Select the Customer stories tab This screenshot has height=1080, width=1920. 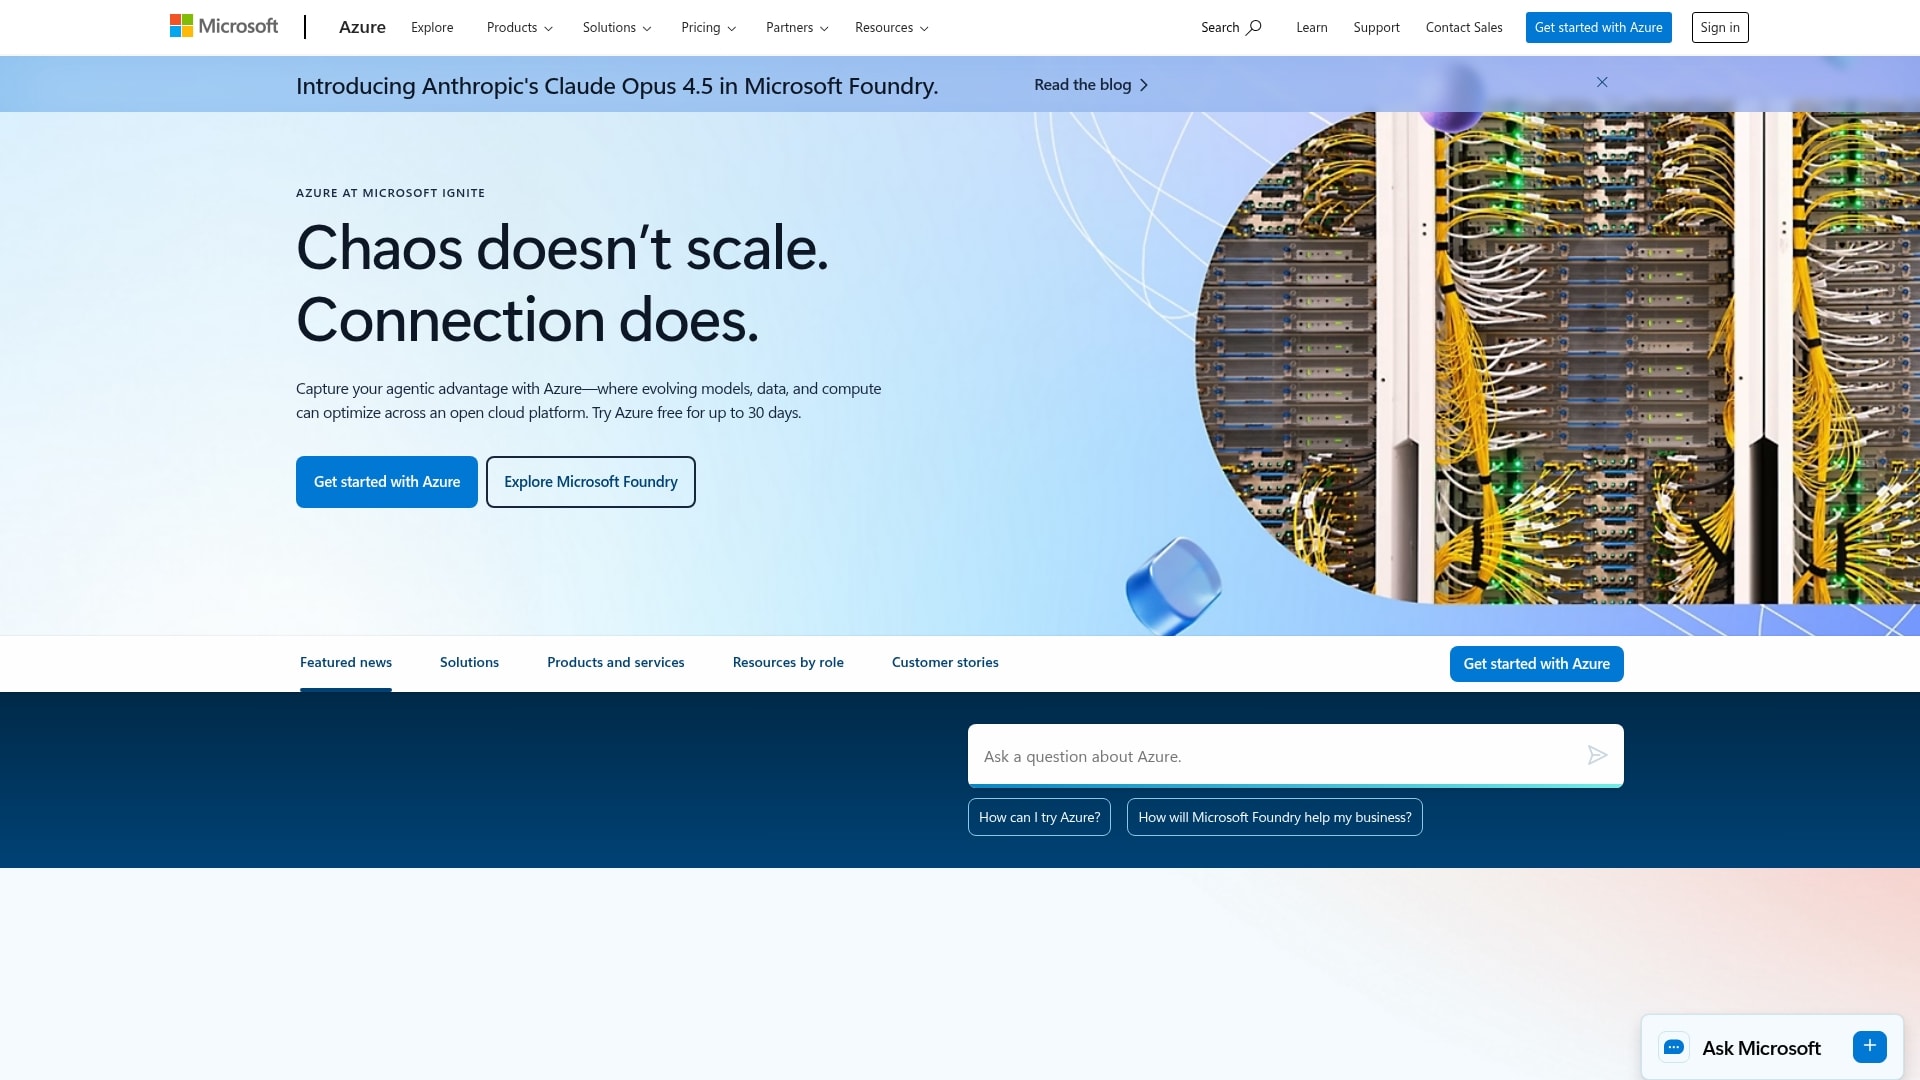pos(944,662)
